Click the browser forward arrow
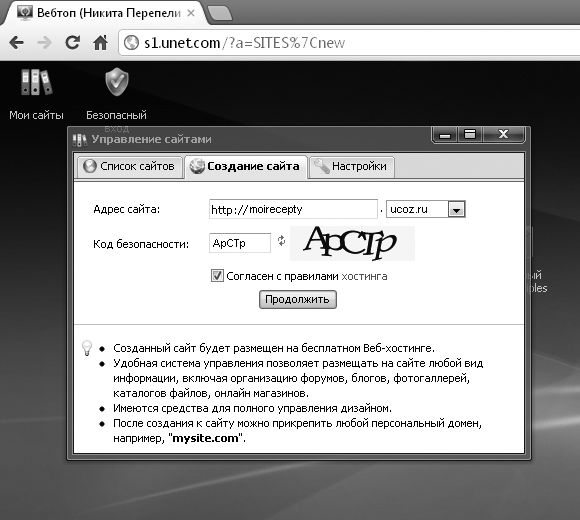Viewport: 580px width, 520px height. pos(45,43)
